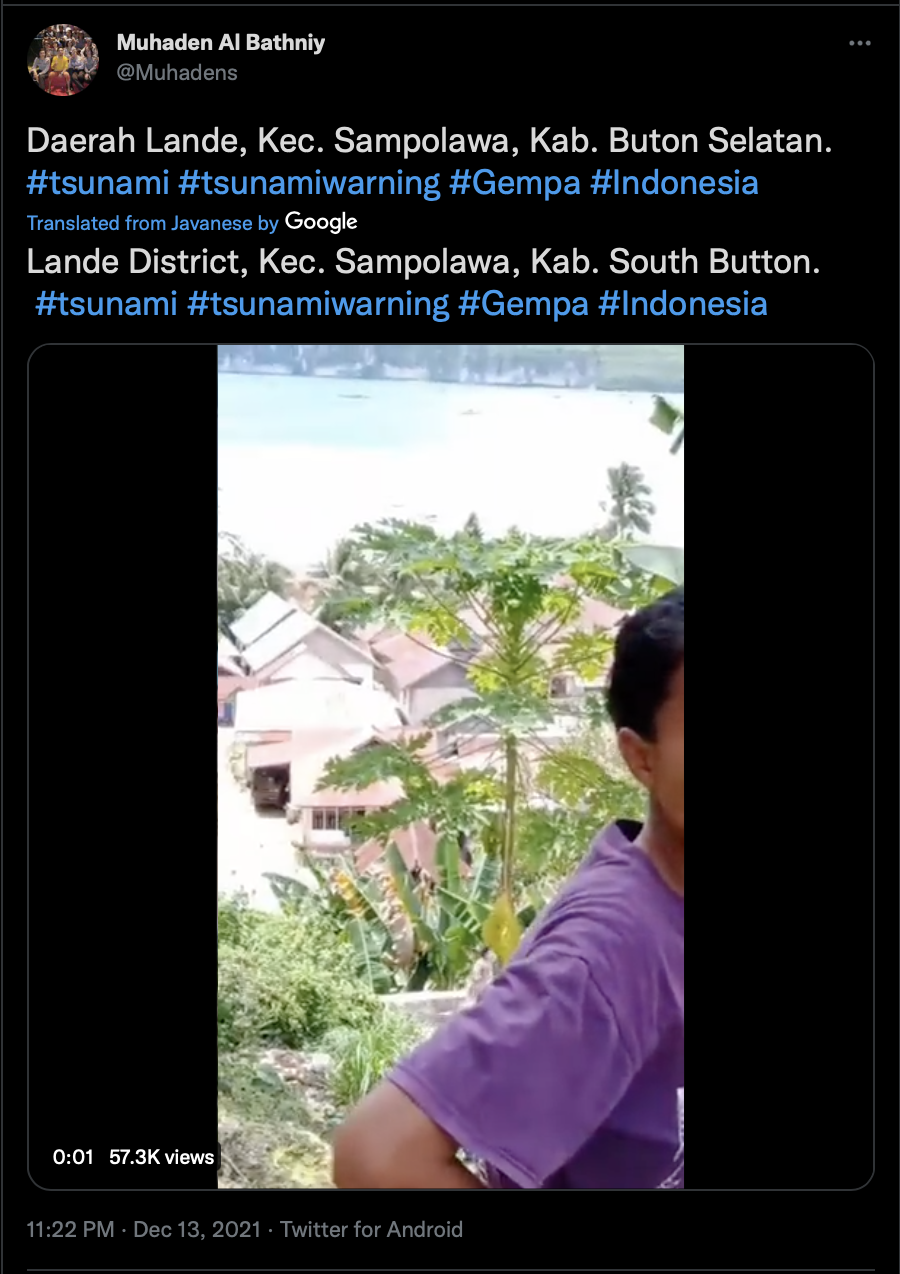Open the #Gempa hashtag in translated text
900x1274 pixels.
click(x=524, y=303)
